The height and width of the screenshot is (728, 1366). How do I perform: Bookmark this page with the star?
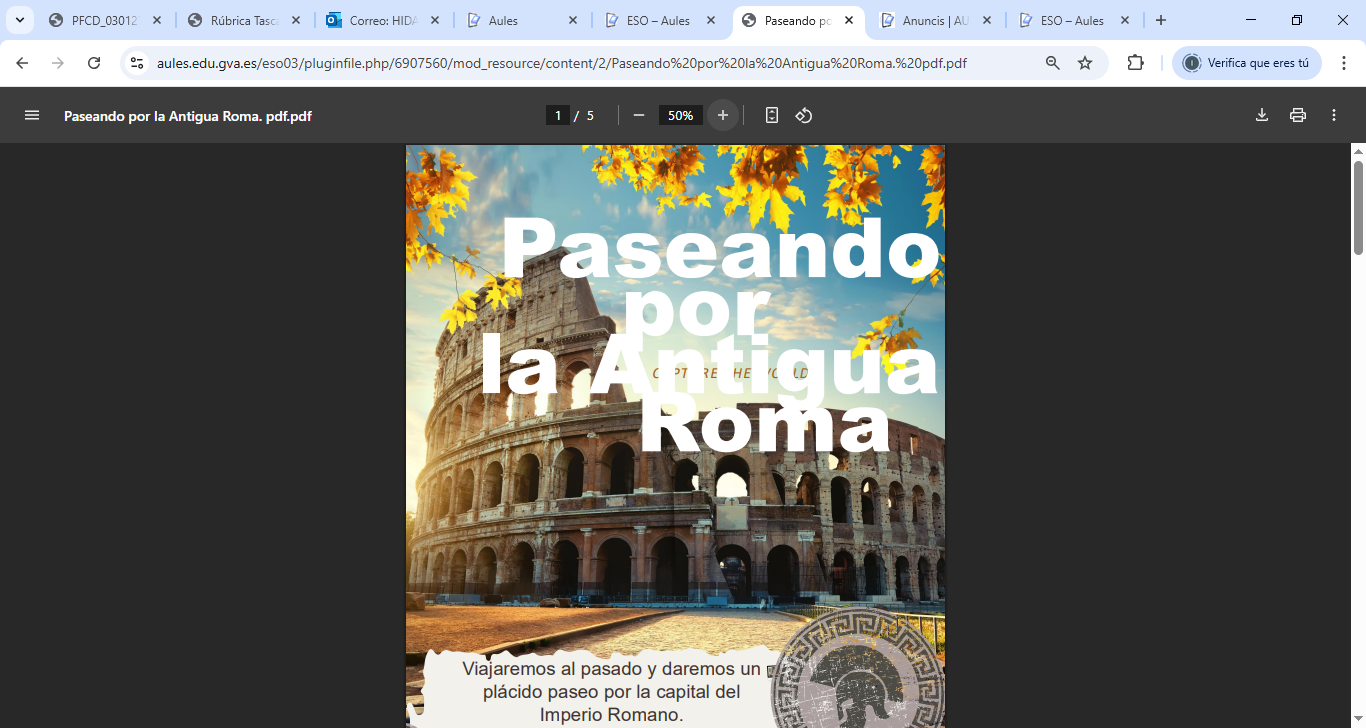point(1085,63)
